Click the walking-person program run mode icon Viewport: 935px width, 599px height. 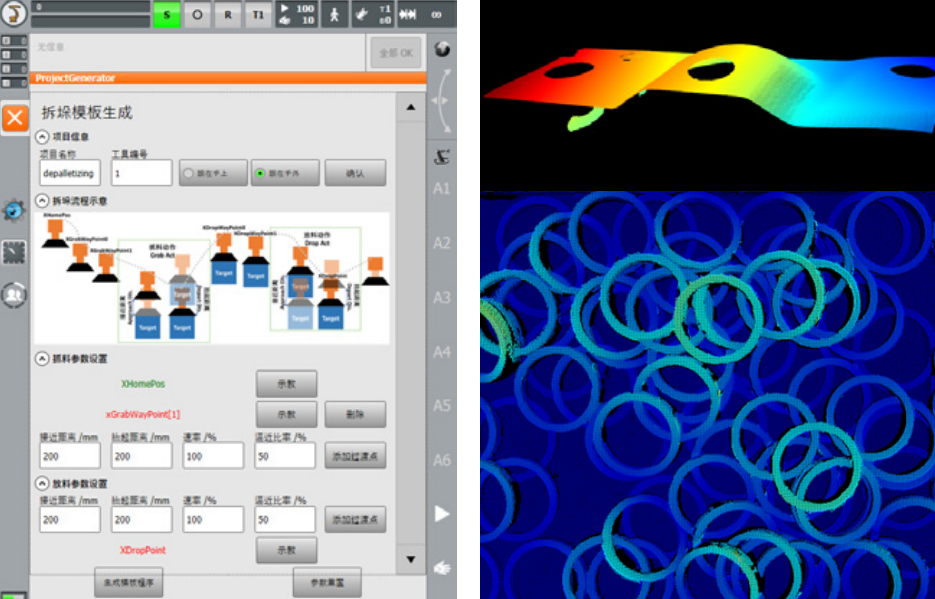coord(335,14)
